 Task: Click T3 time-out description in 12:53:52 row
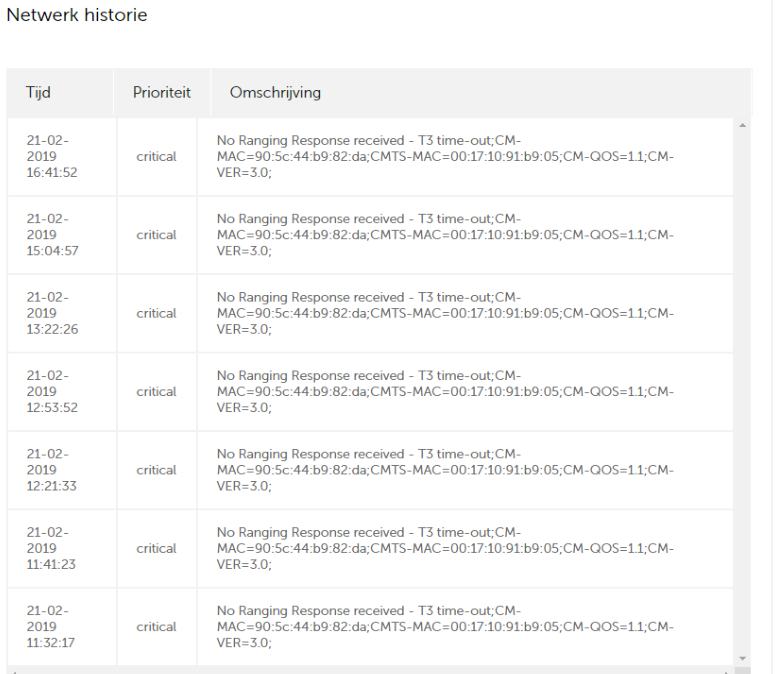point(445,391)
